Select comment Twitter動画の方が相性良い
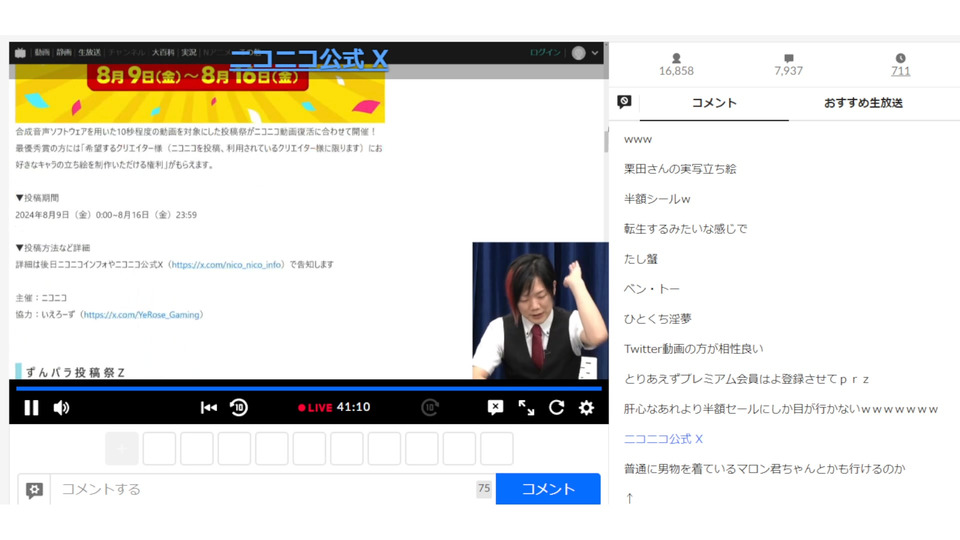This screenshot has width=960, height=540. click(x=693, y=349)
